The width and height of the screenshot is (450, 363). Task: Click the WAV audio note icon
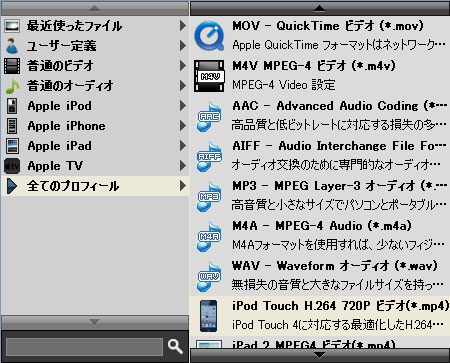click(x=209, y=276)
